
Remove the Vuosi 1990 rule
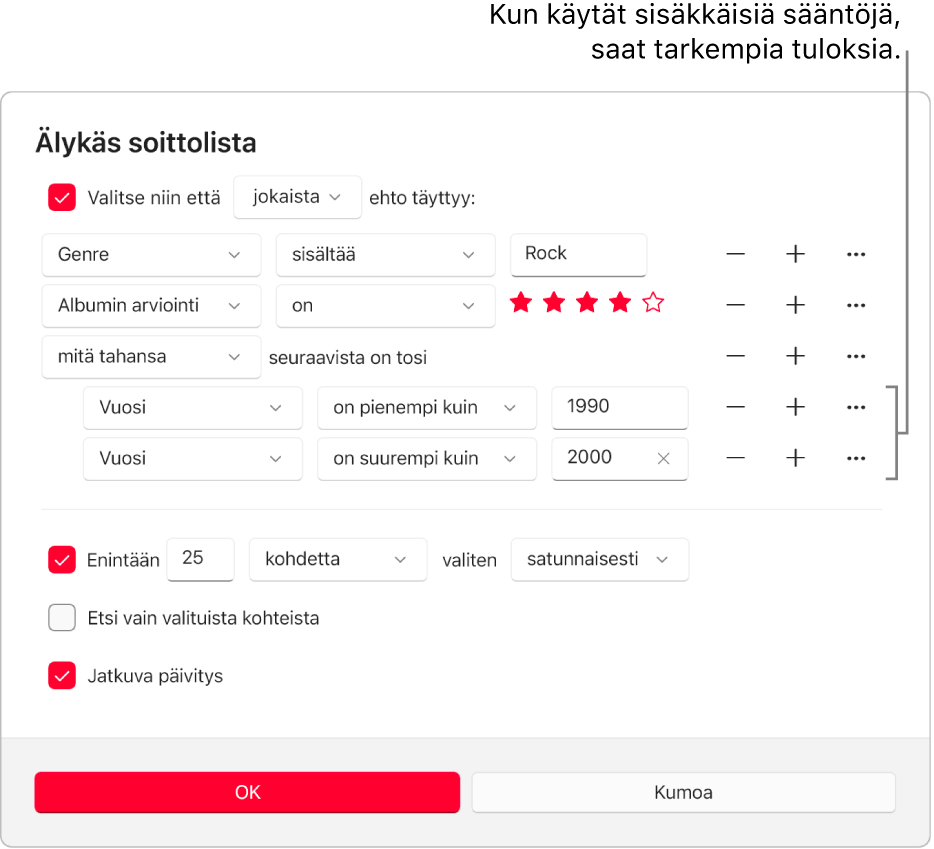coord(735,408)
